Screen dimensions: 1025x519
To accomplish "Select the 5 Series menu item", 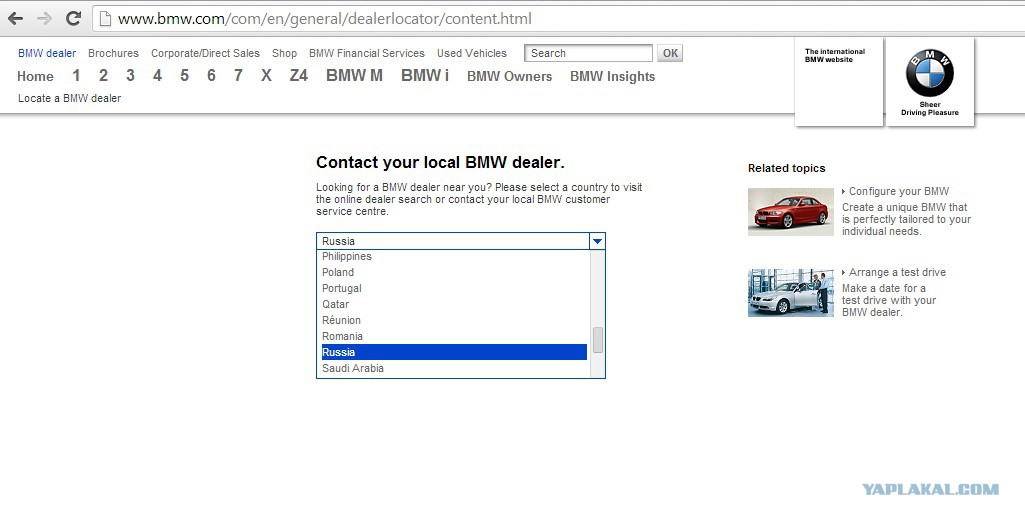I will 184,76.
